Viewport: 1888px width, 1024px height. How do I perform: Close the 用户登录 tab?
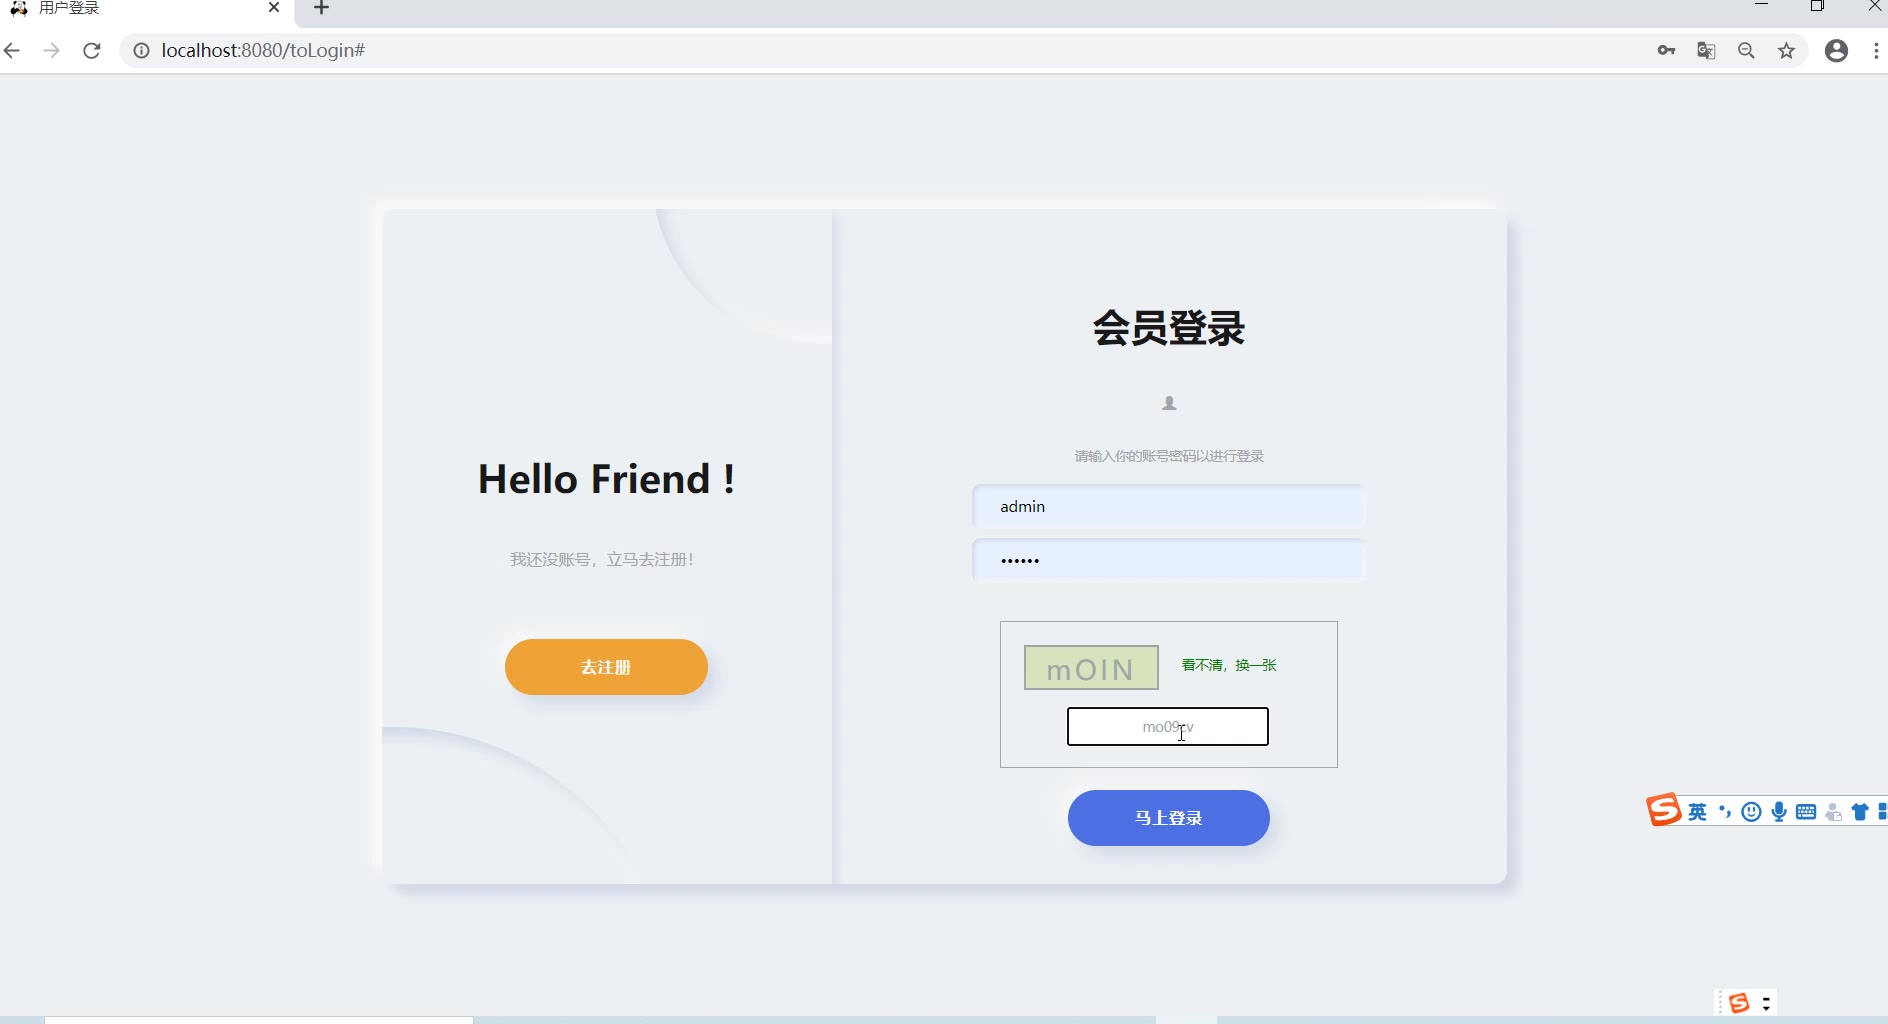[274, 8]
